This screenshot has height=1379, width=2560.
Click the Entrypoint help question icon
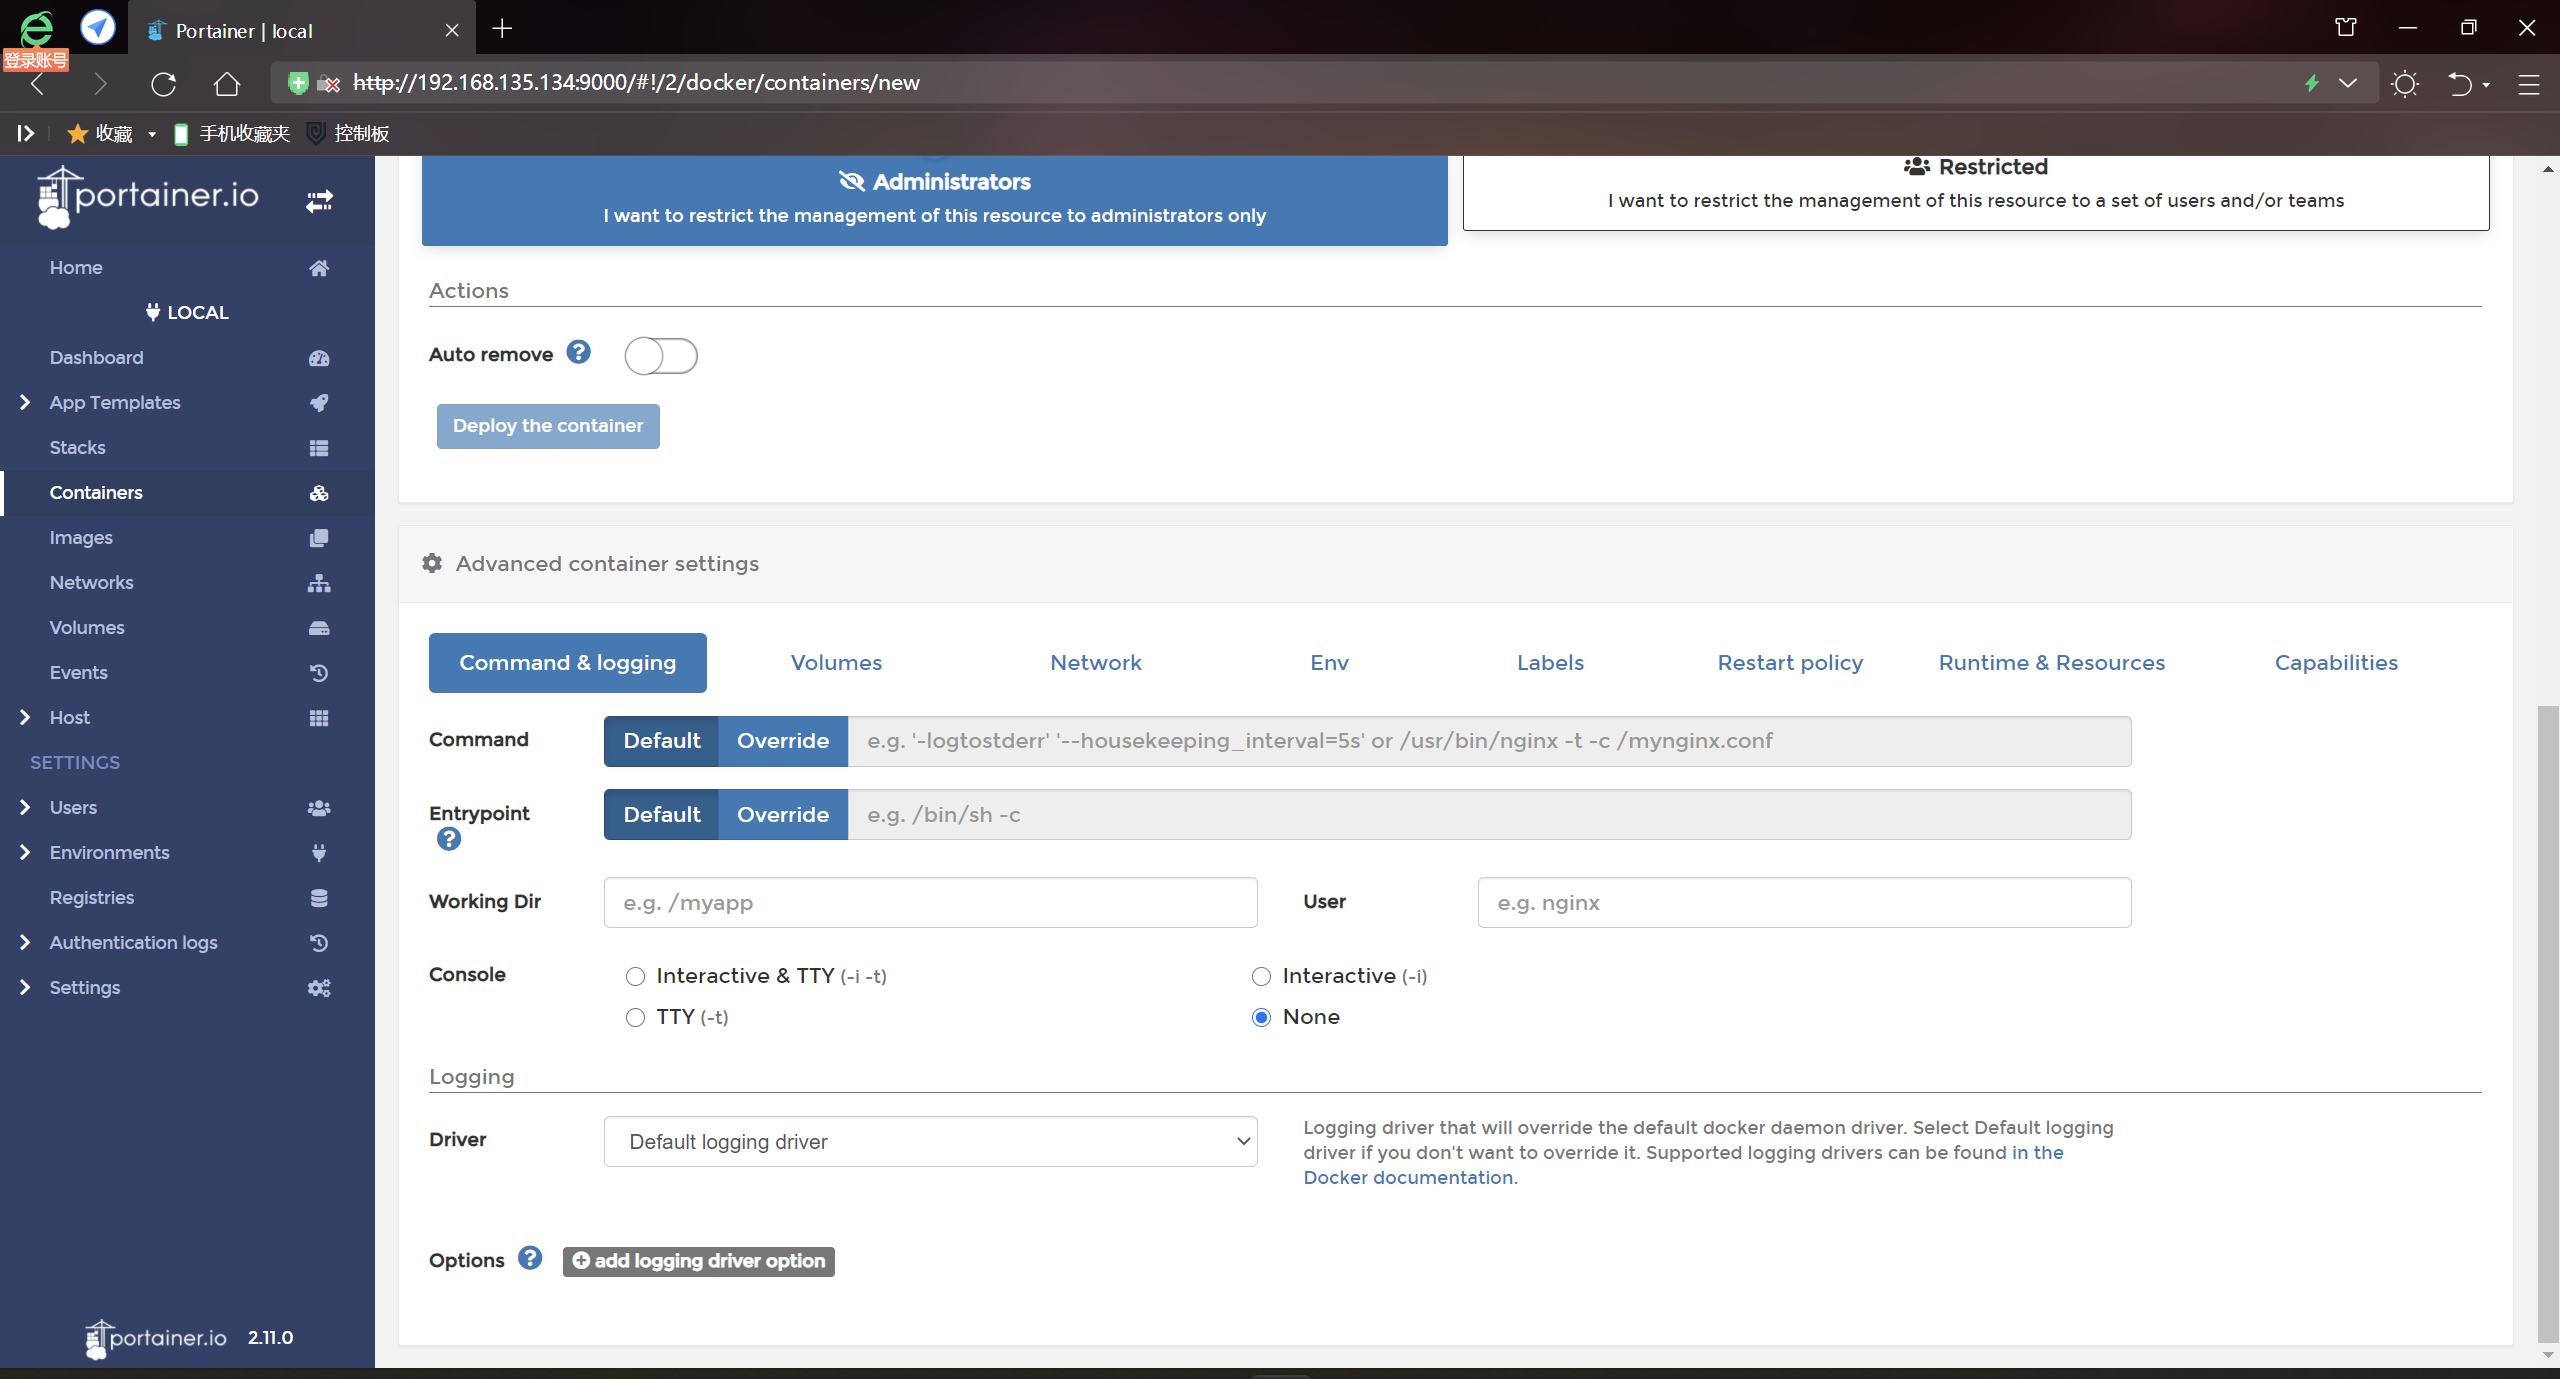coord(449,839)
